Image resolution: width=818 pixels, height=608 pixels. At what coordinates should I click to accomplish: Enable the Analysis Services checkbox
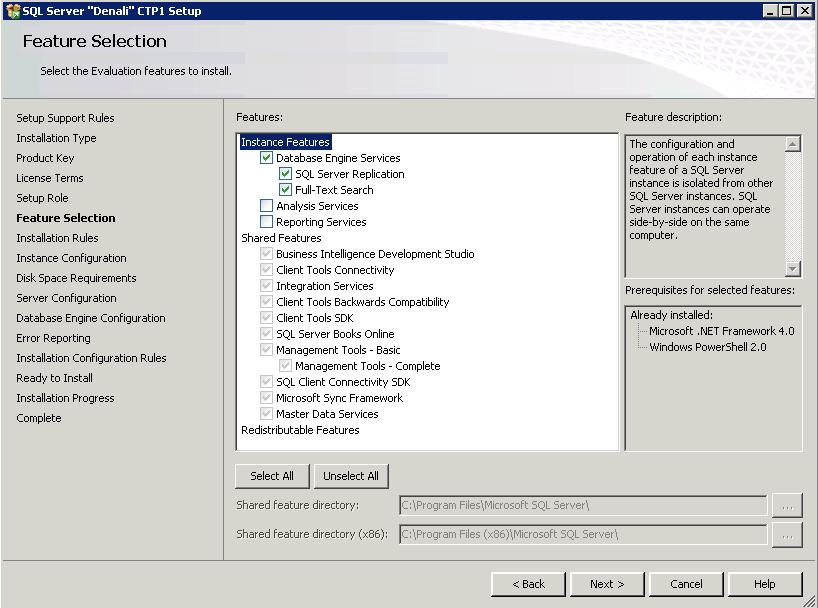pos(266,206)
